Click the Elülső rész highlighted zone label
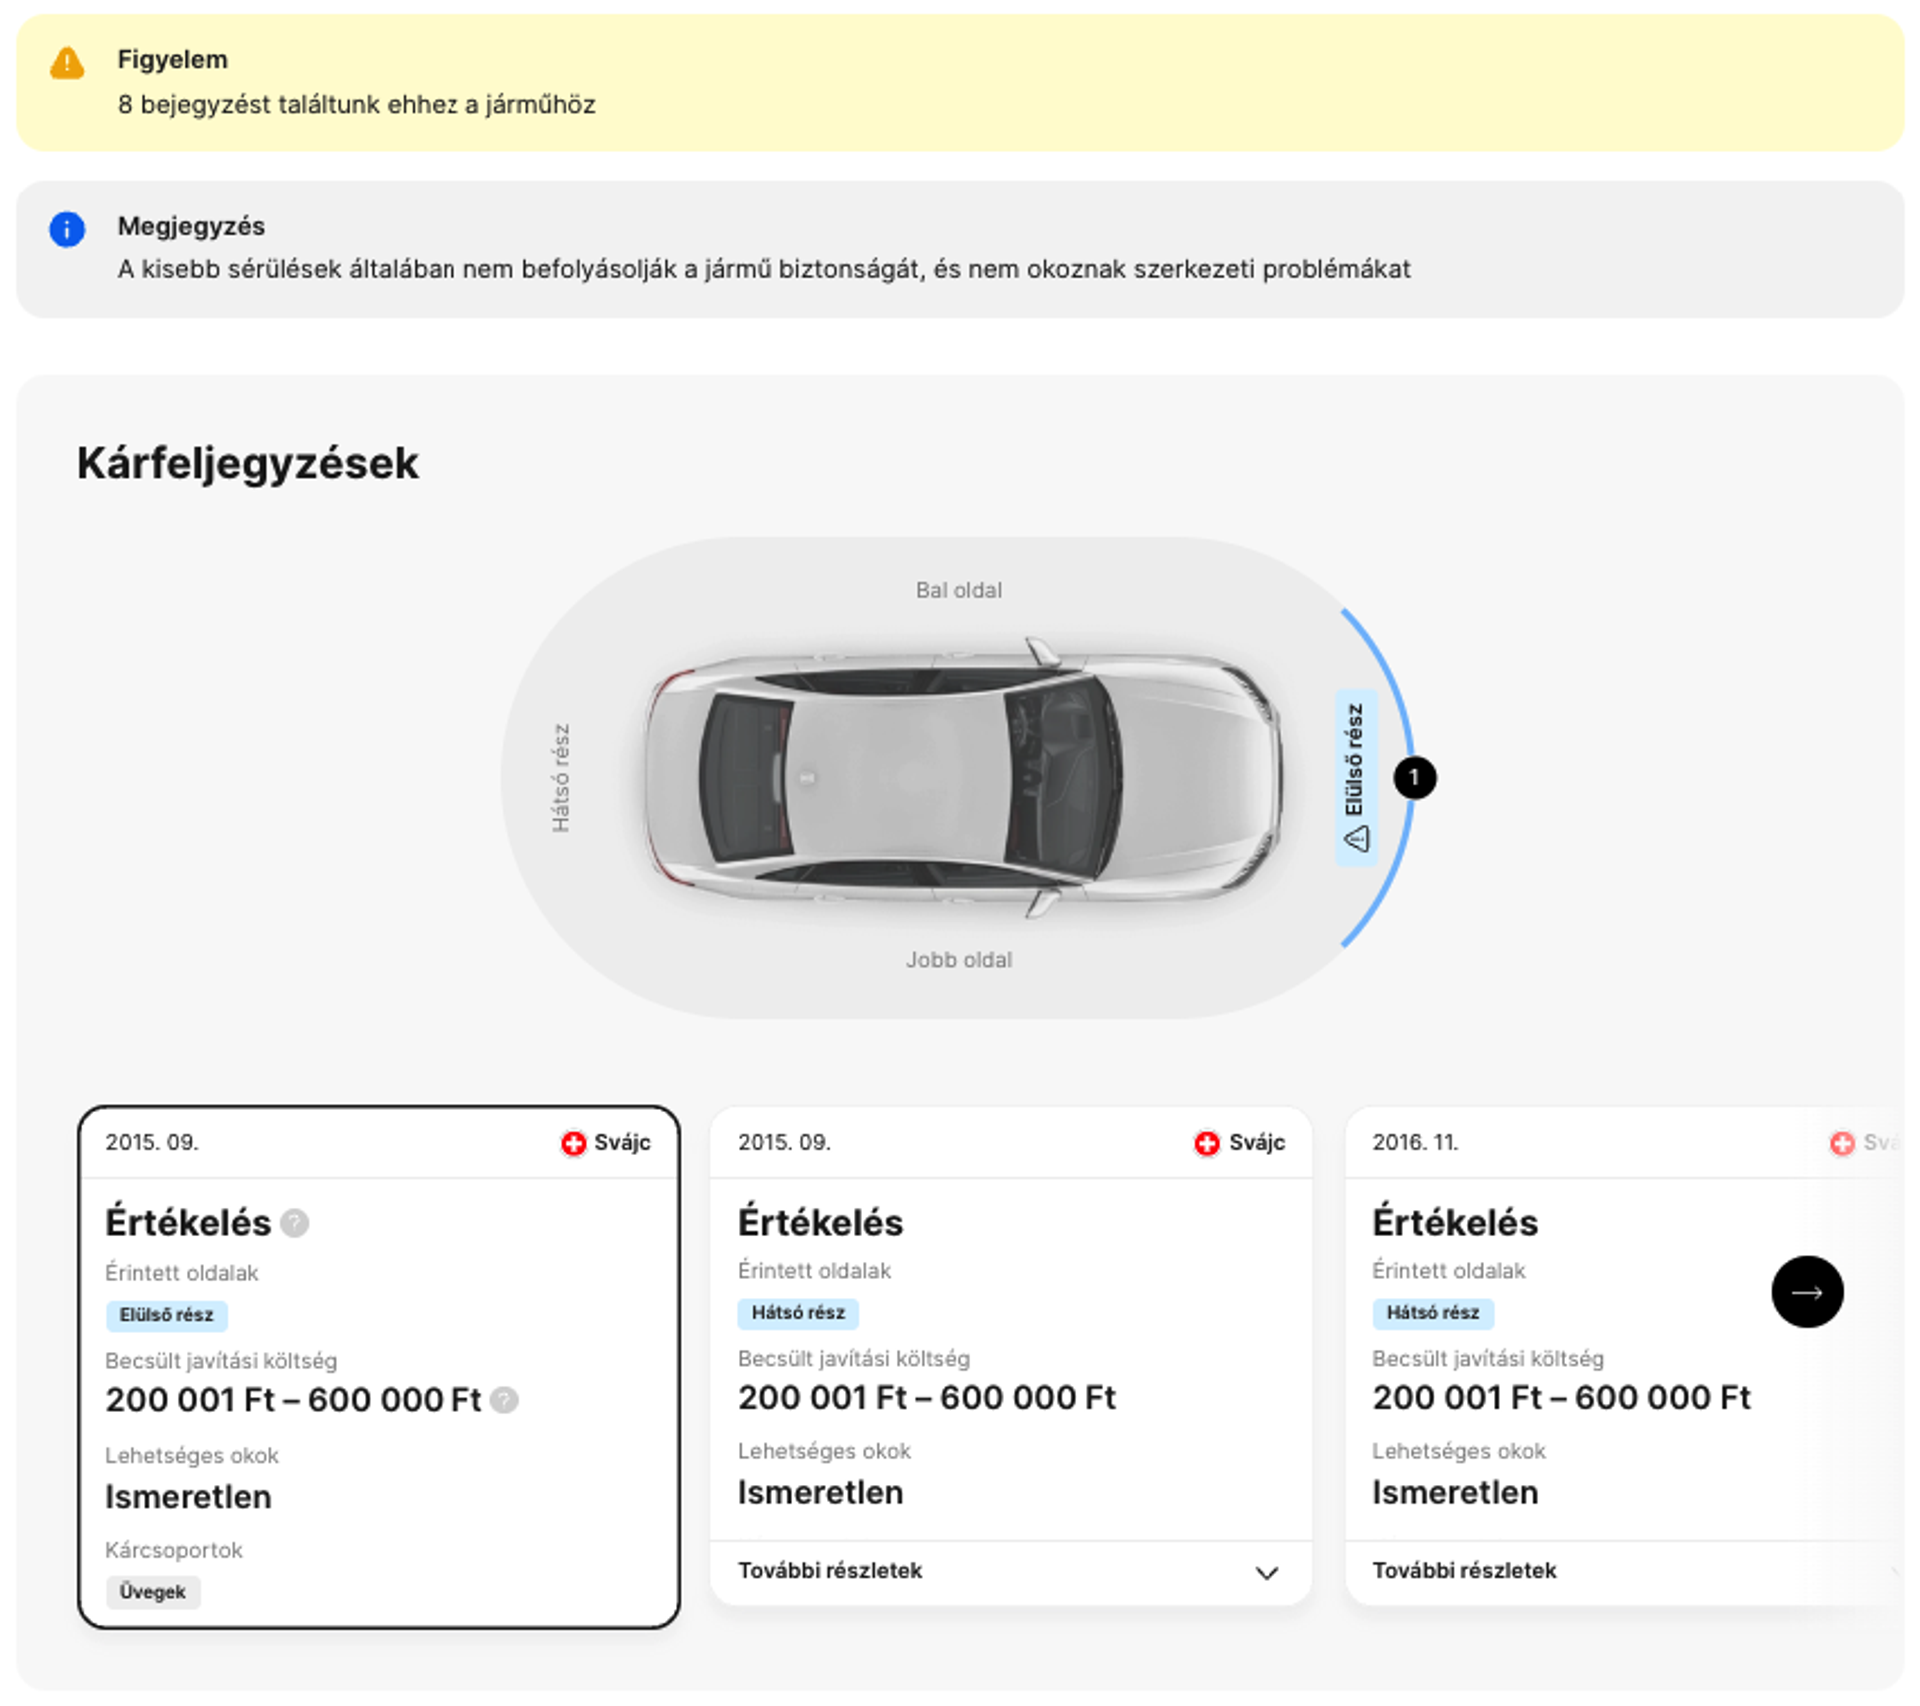Screen dimensions: 1920x1706 coord(1356,777)
